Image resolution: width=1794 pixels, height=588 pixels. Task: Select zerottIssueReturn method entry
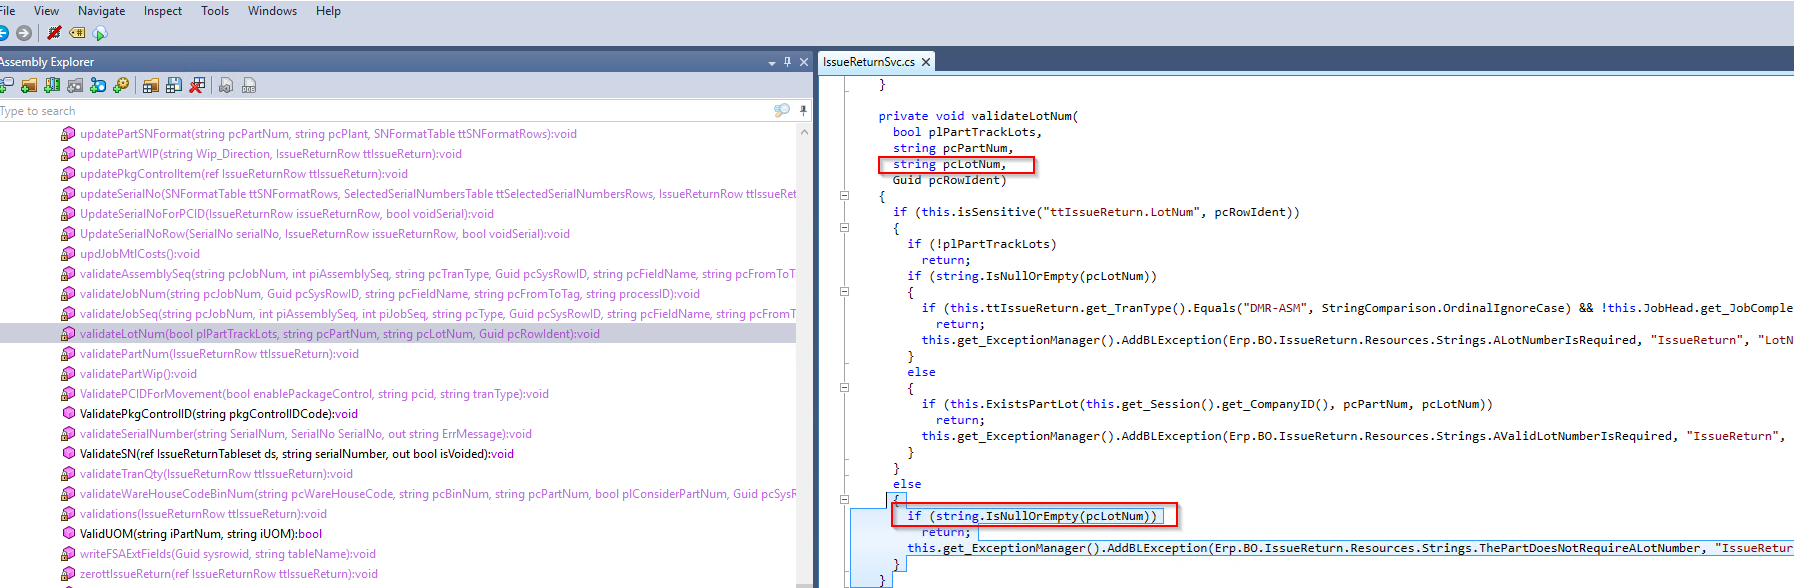tap(228, 574)
